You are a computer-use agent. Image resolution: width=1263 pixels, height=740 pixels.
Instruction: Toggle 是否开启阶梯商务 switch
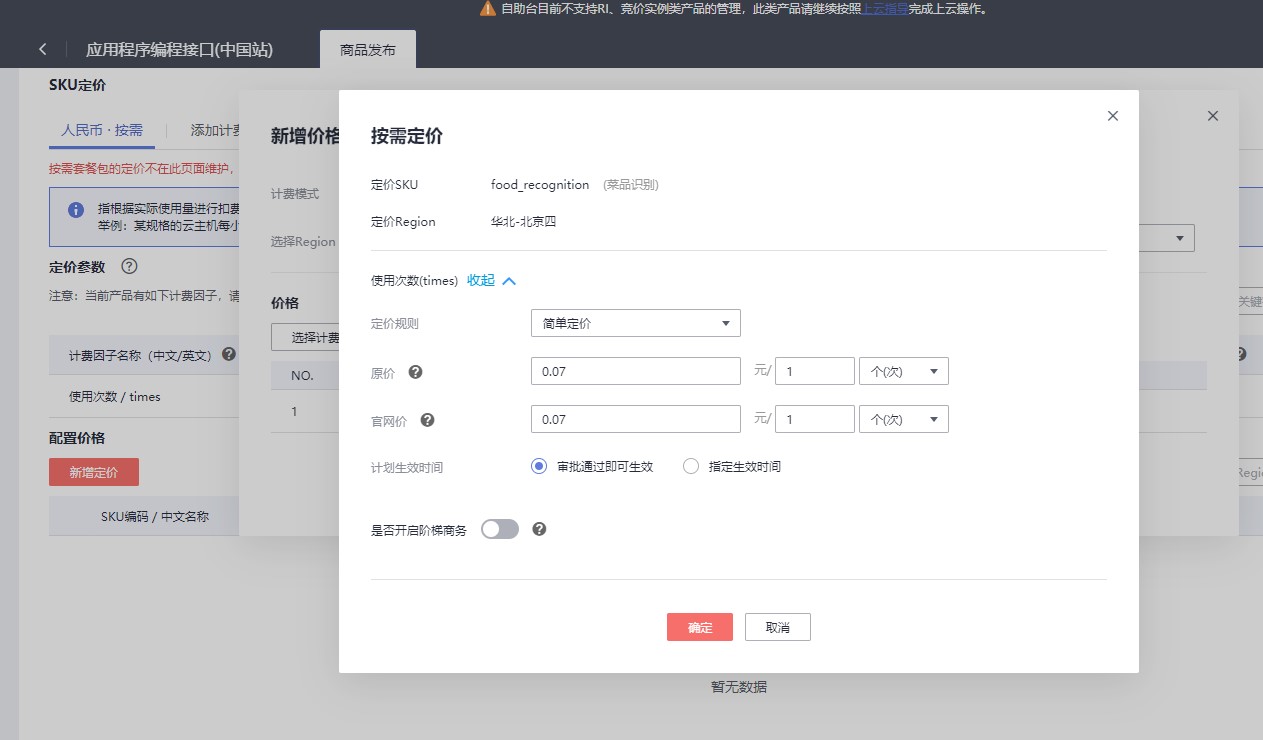(x=500, y=529)
